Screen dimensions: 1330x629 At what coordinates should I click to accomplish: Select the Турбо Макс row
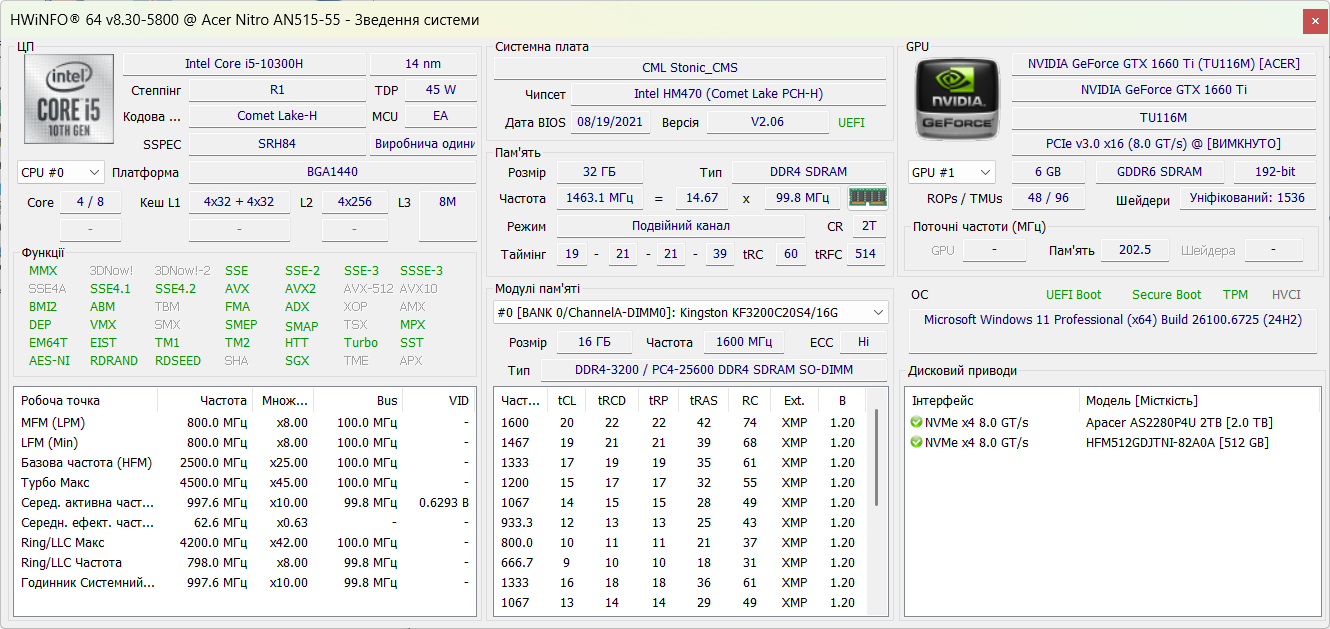point(245,483)
